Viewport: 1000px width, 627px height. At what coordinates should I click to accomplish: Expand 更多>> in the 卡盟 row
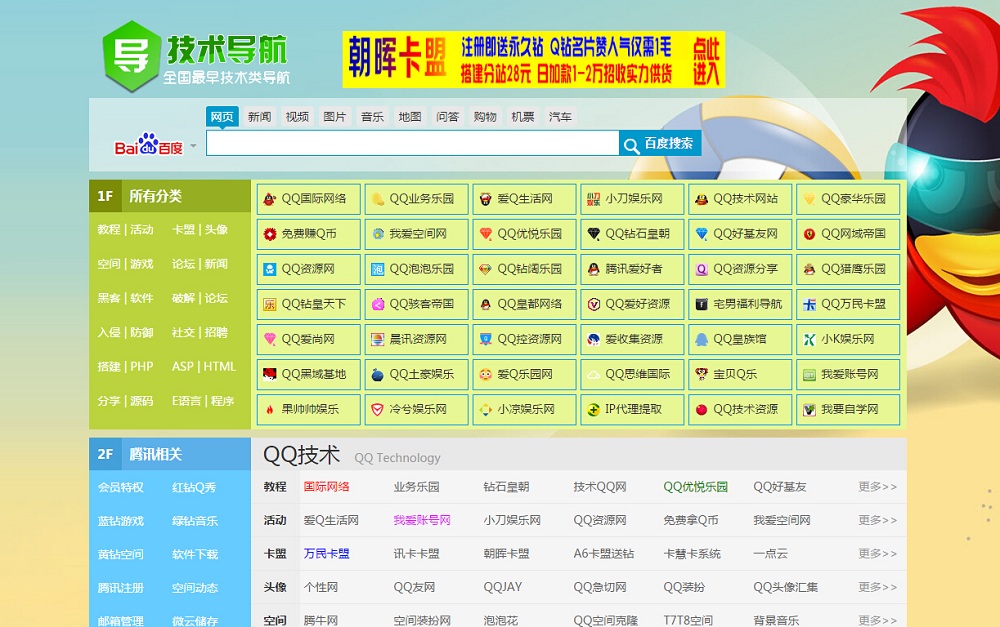click(878, 553)
